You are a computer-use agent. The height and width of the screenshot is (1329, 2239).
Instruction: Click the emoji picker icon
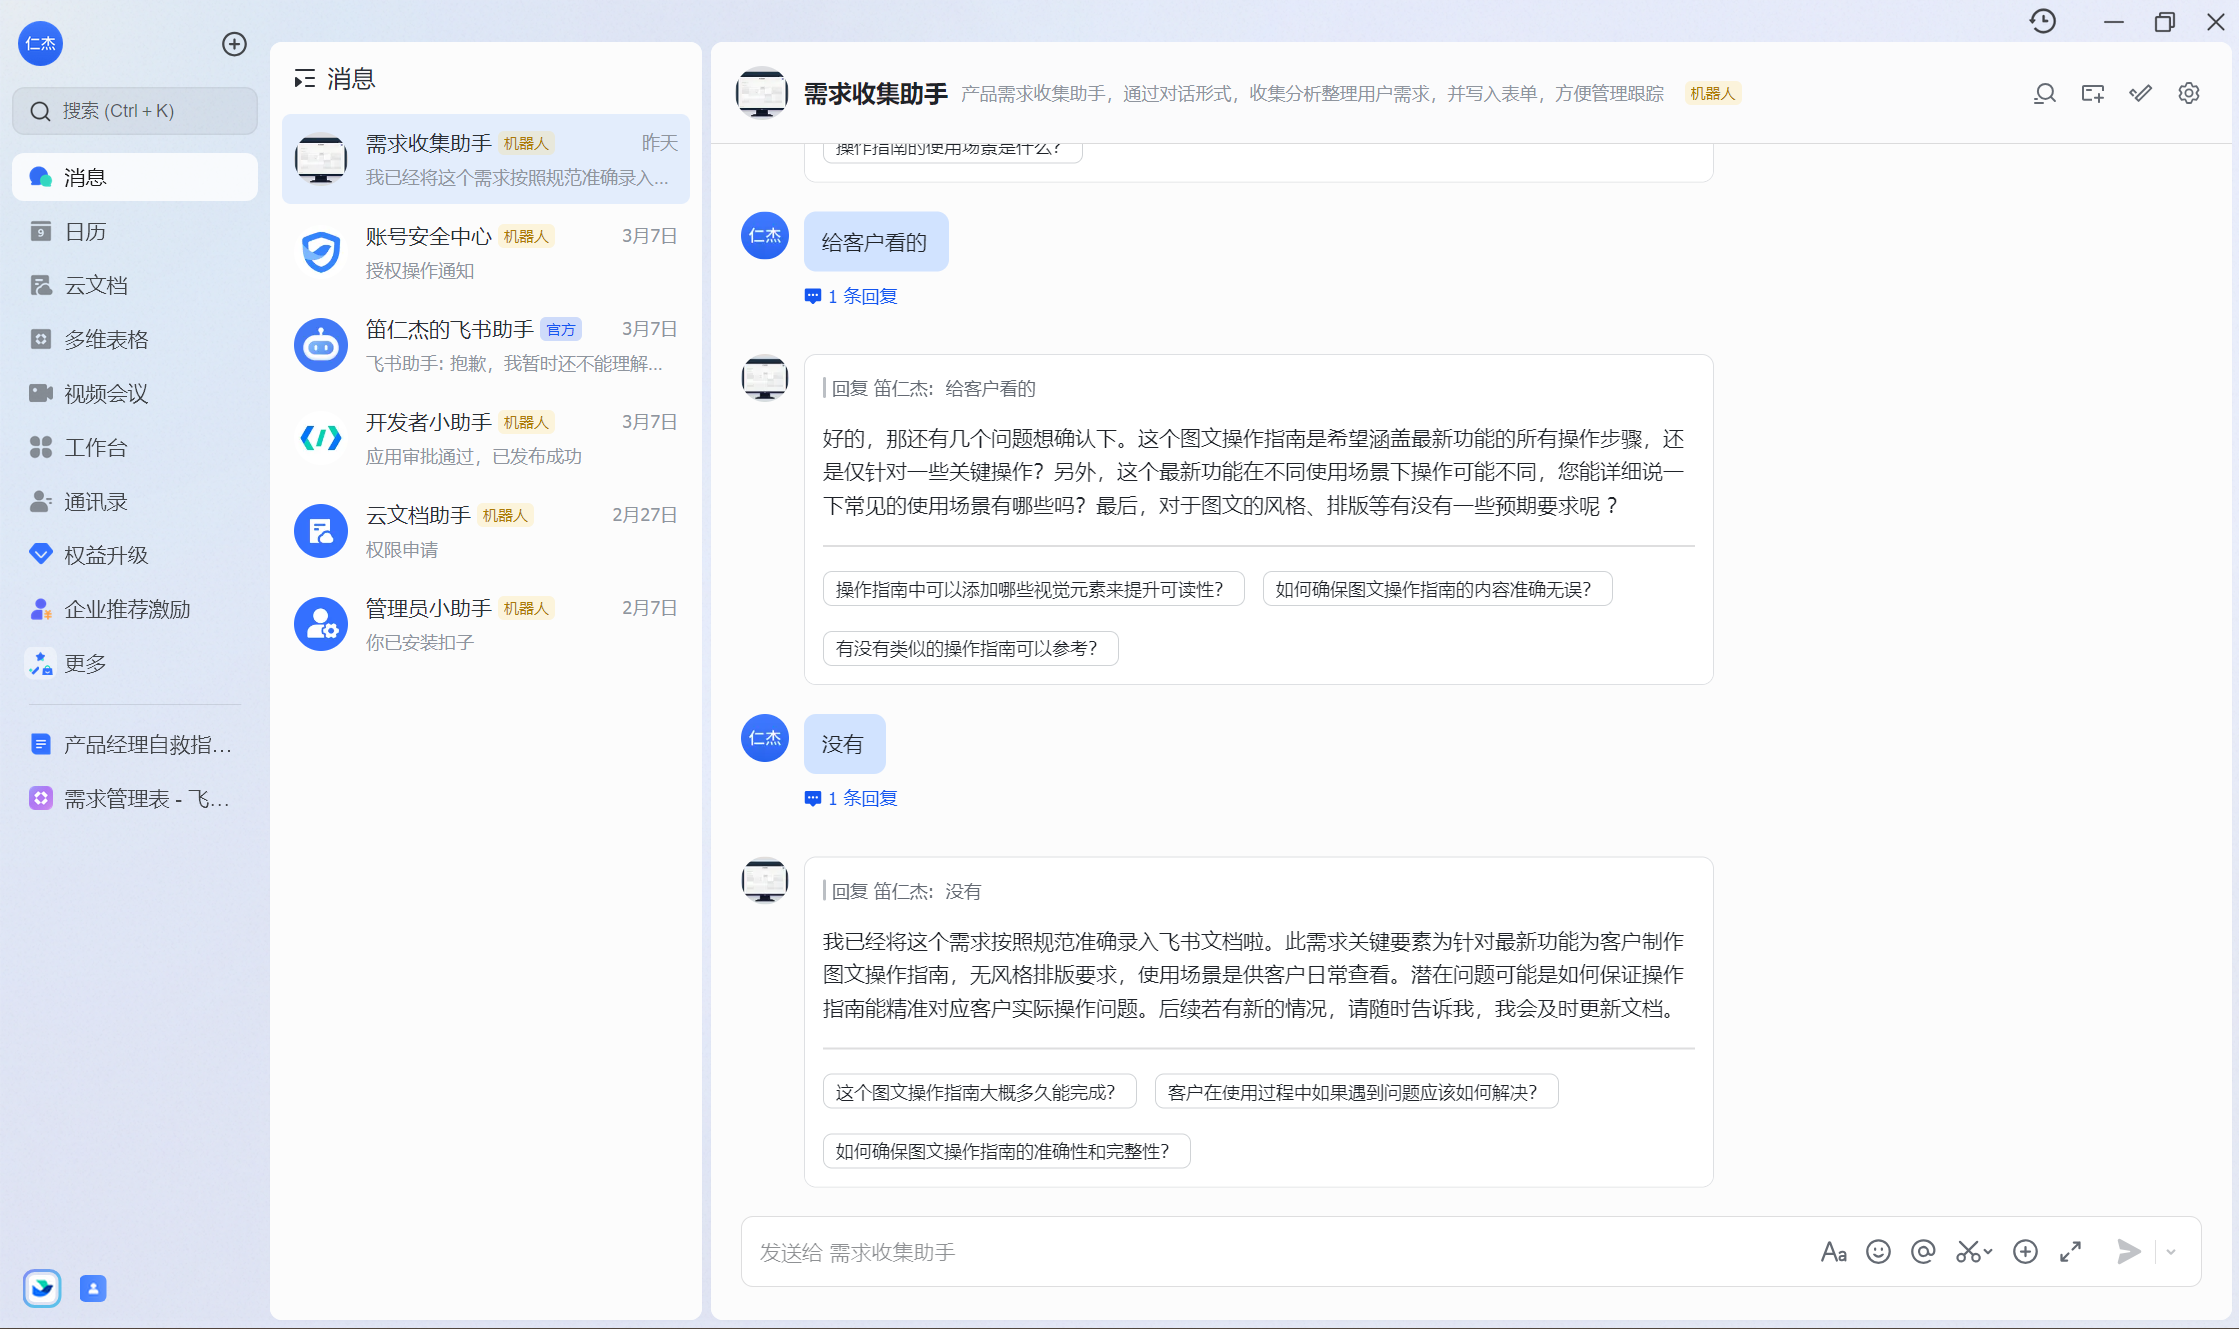coord(1878,1251)
